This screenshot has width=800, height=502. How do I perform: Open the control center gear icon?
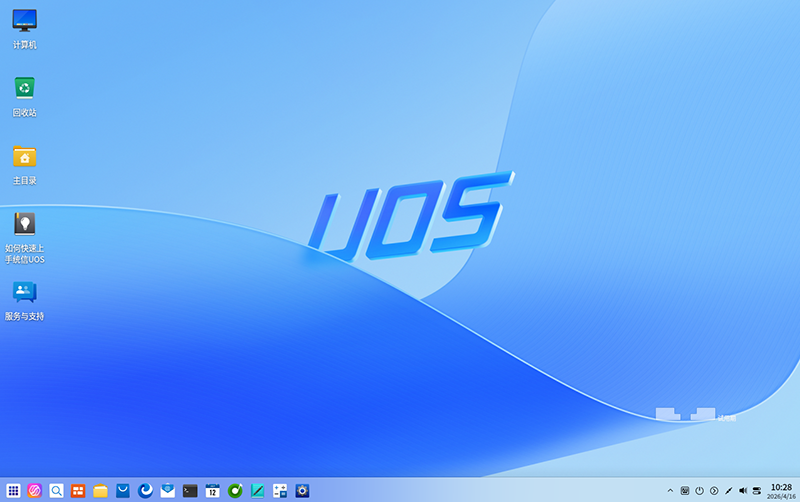[303, 491]
